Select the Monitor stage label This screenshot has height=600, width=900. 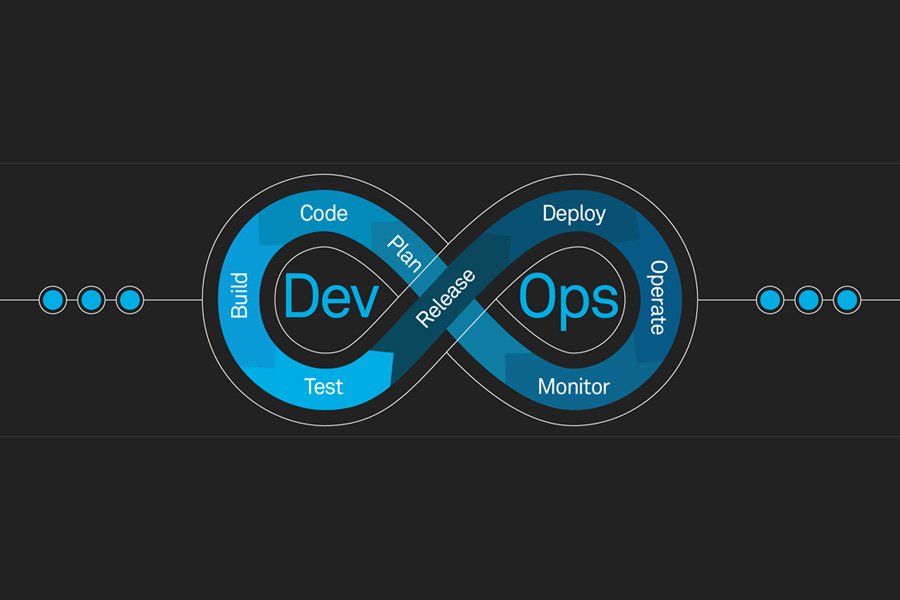573,386
